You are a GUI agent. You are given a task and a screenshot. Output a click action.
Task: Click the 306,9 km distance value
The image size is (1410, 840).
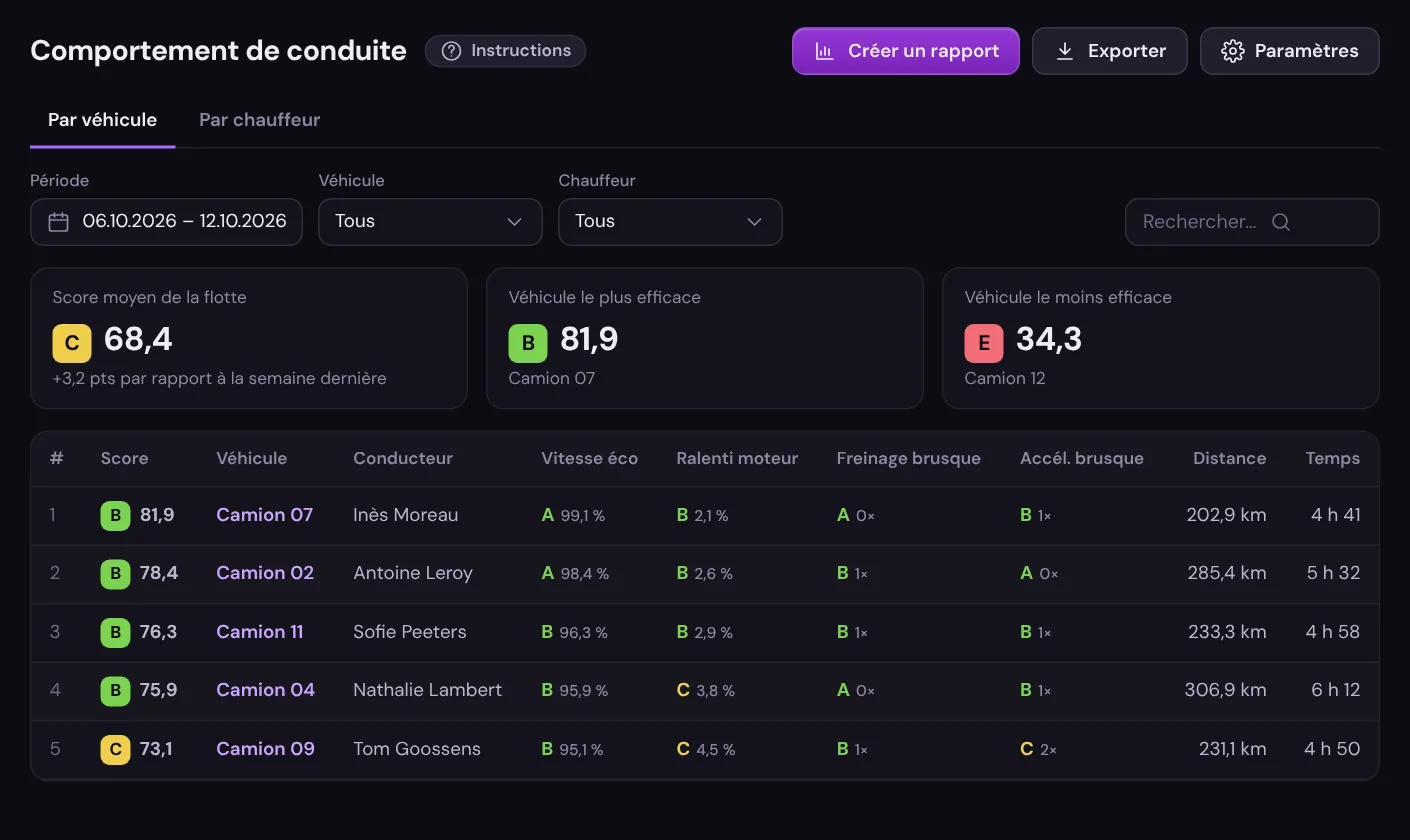tap(1225, 690)
